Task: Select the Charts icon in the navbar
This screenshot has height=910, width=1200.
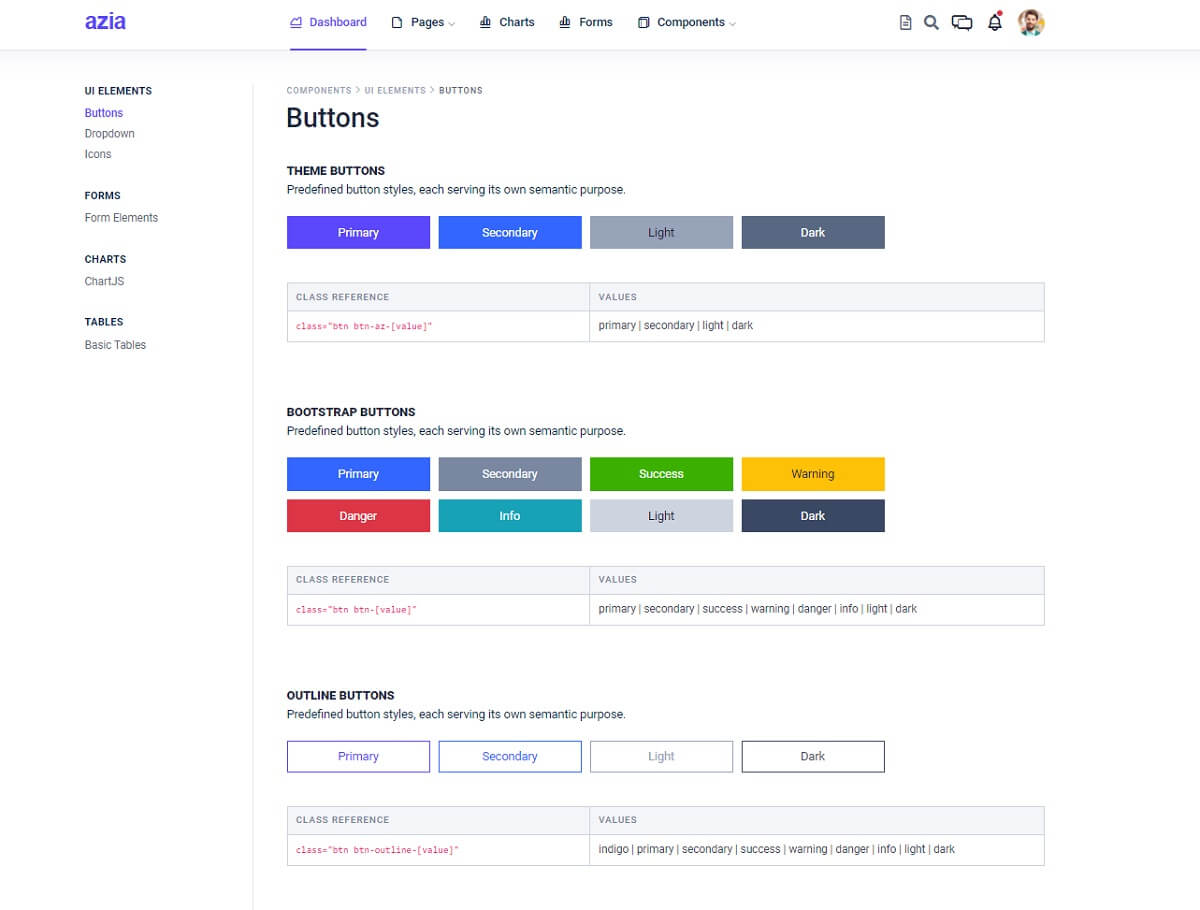Action: click(x=486, y=21)
